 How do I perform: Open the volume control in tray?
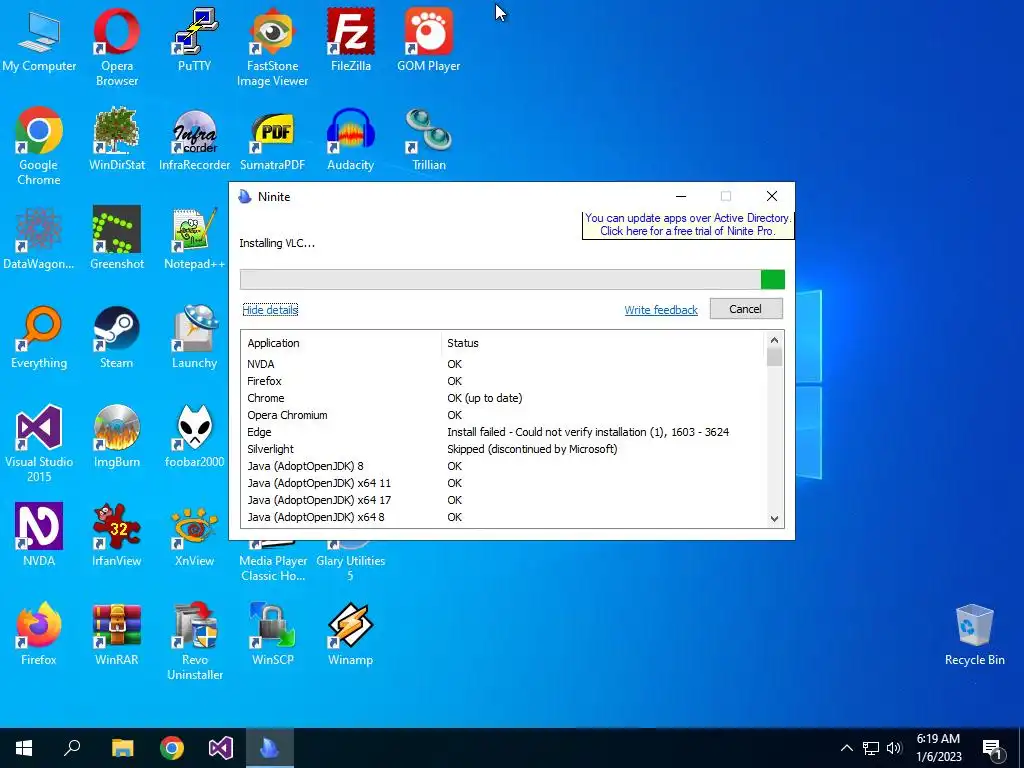click(x=894, y=748)
